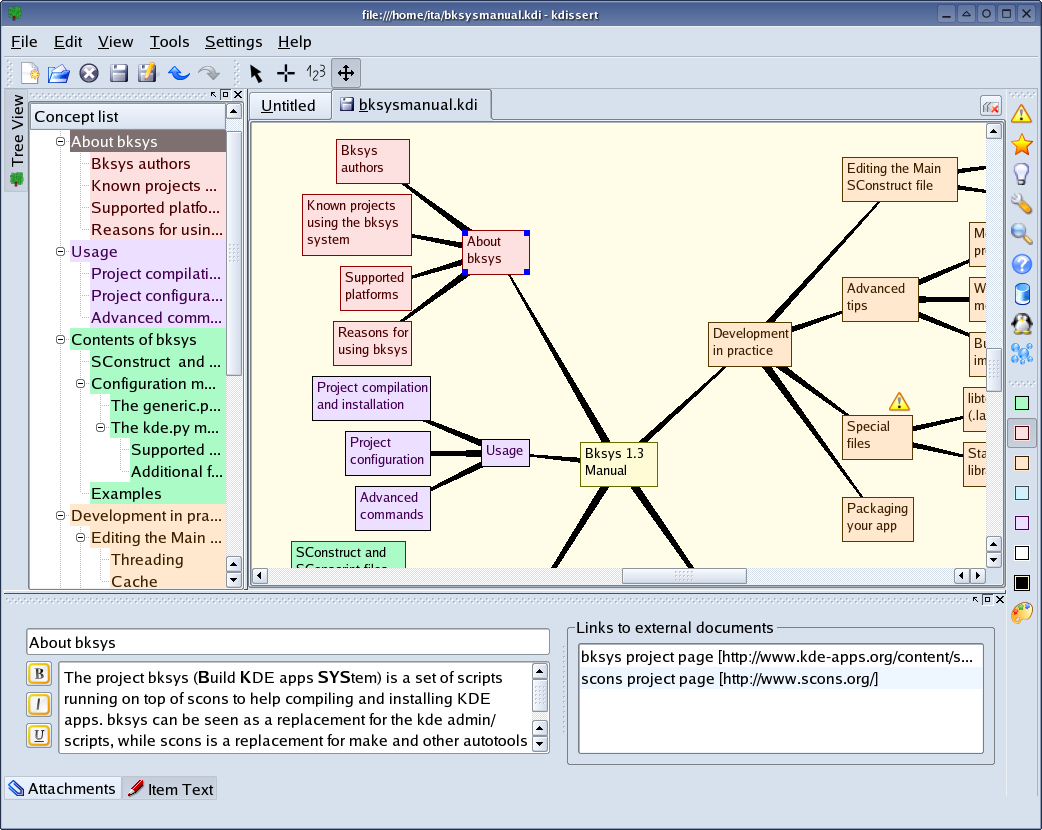Click the grey Redo arrow
The height and width of the screenshot is (830, 1042).
click(209, 73)
